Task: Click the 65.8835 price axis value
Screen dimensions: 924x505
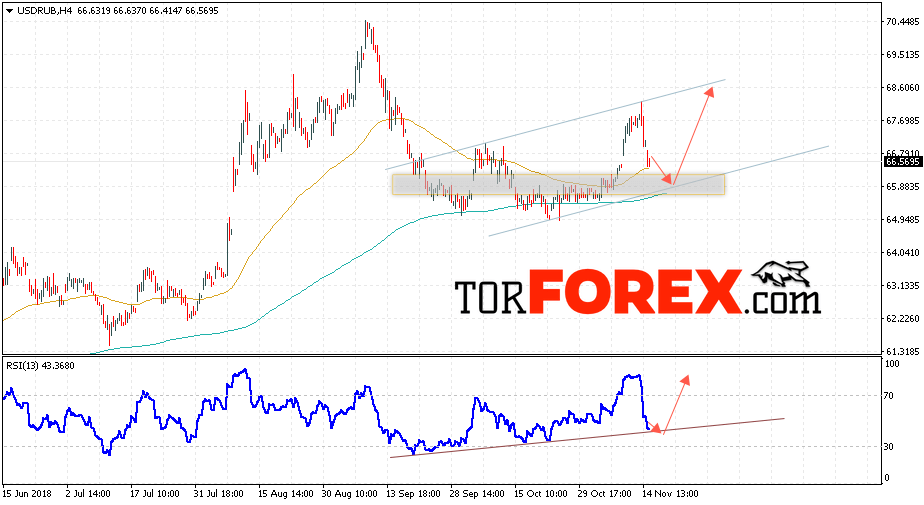Action: point(903,187)
